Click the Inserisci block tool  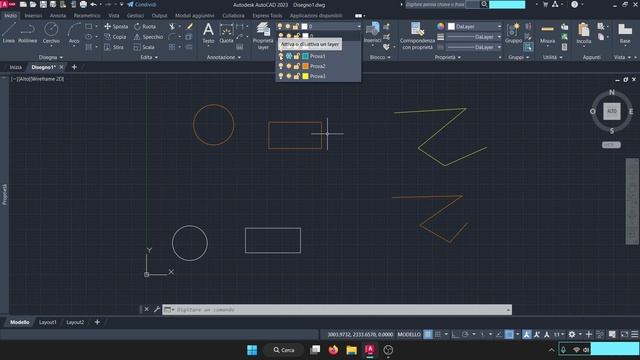[x=372, y=33]
